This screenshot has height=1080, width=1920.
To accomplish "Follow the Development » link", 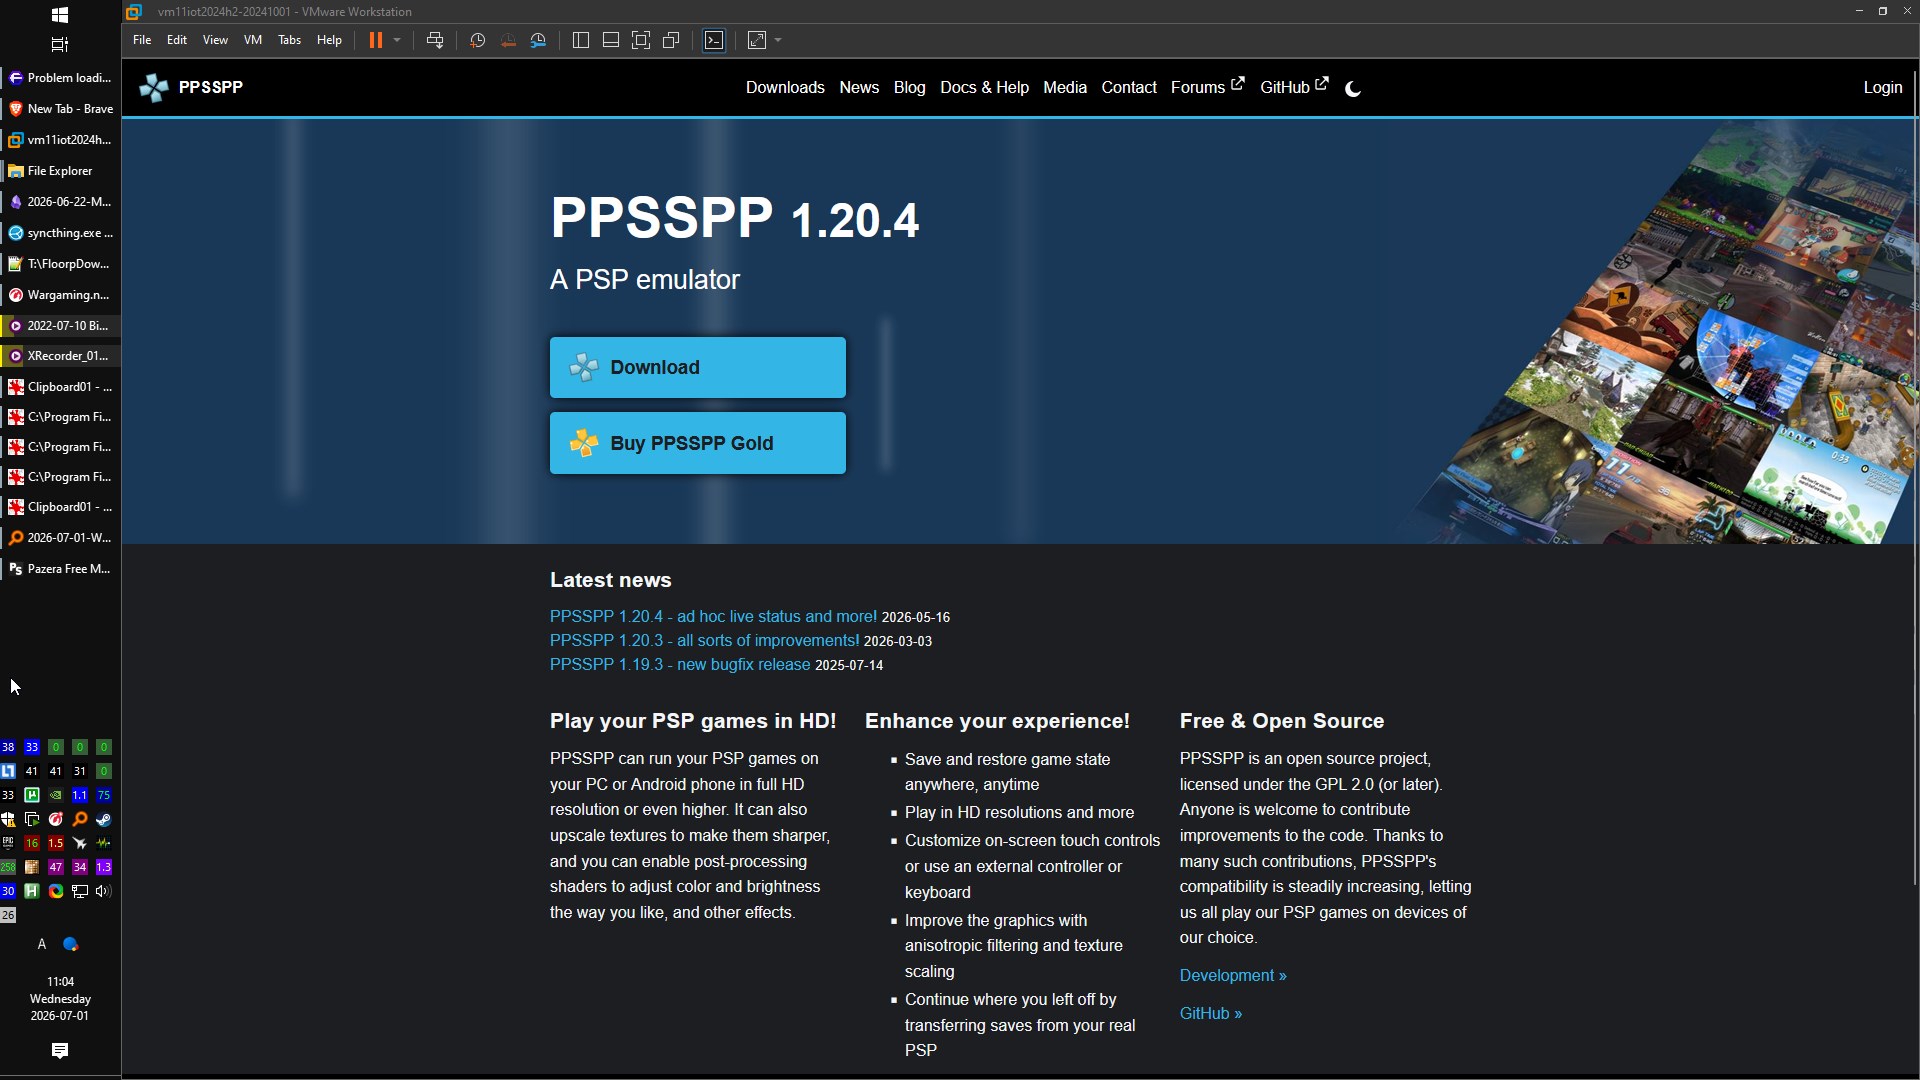I will coord(1233,976).
